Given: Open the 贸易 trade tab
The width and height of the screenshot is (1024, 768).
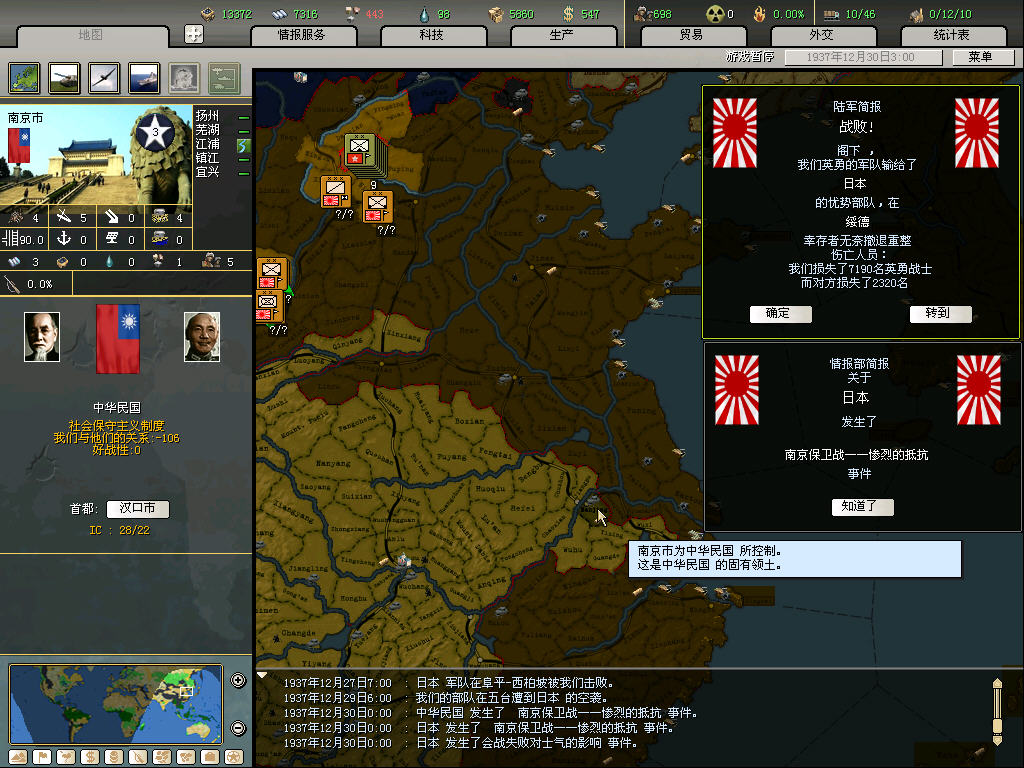Looking at the screenshot, I should pos(692,35).
